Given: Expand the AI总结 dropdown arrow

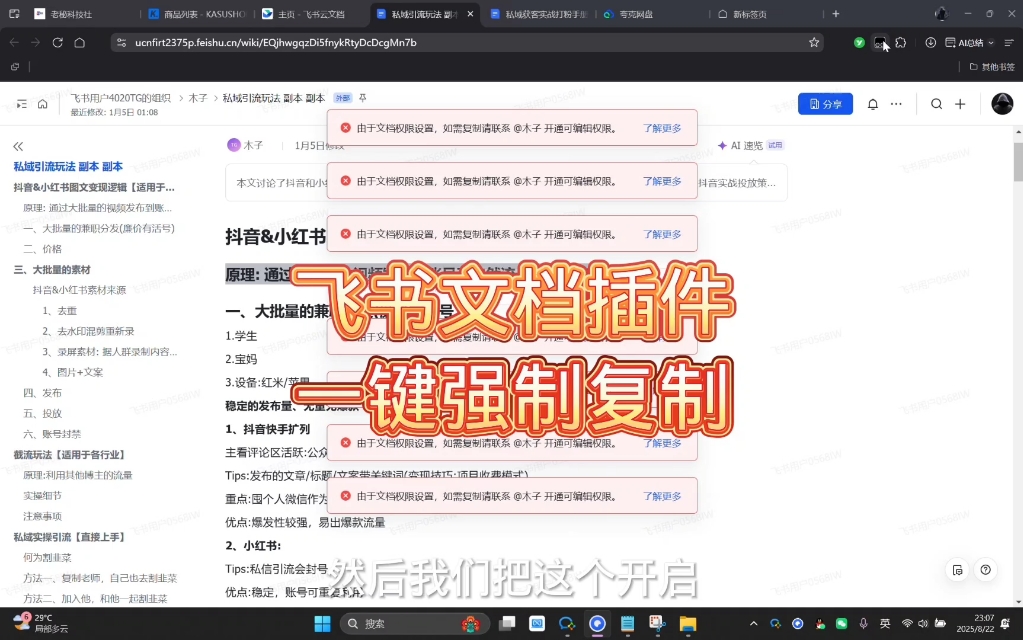Looking at the screenshot, I should coord(991,43).
